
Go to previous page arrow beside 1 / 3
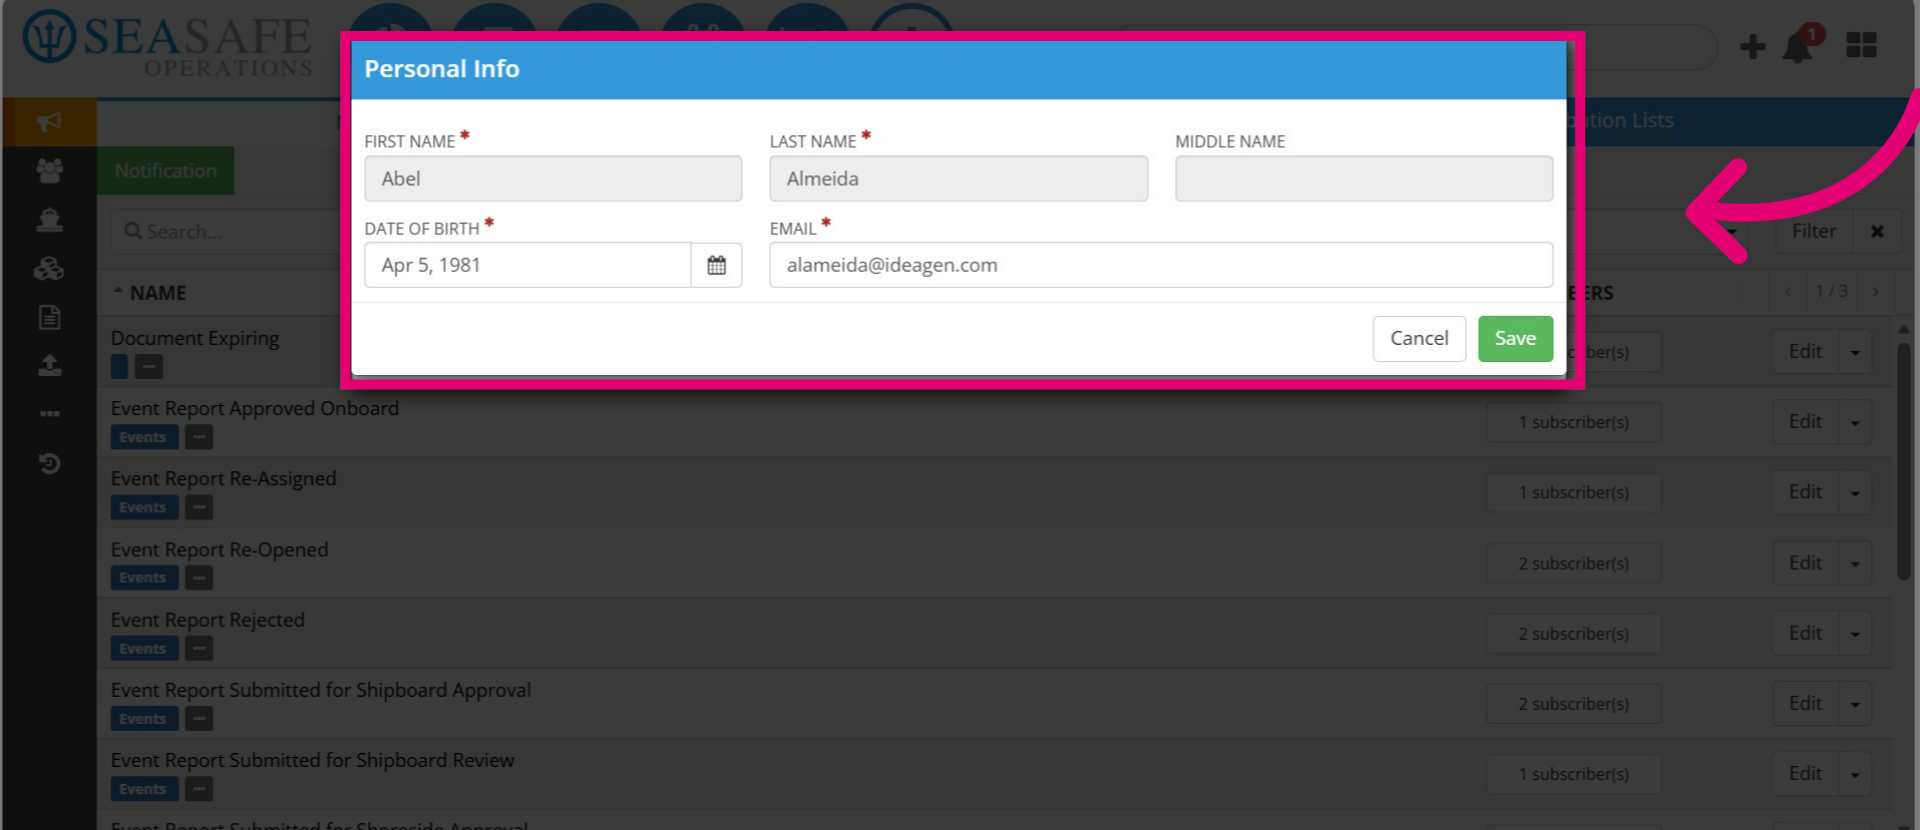1788,291
